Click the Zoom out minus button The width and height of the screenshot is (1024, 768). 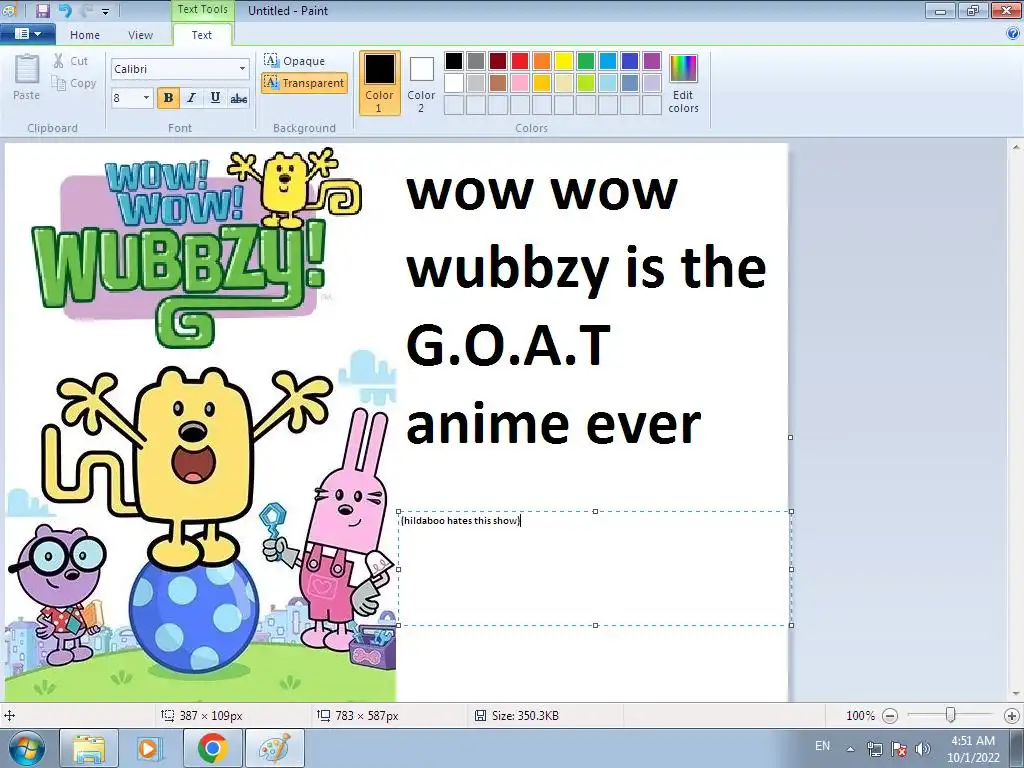coord(889,716)
